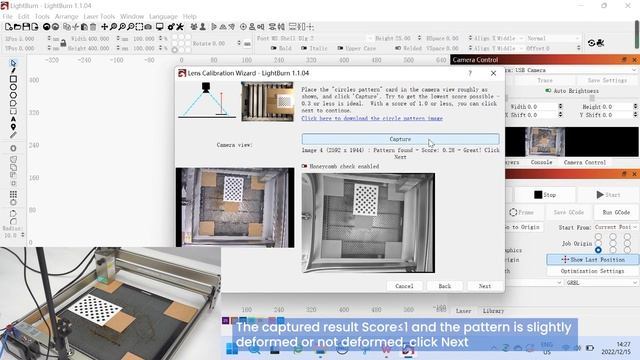Select the bottom-left Job Origin radio
640x360 pixels.
tap(598, 250)
